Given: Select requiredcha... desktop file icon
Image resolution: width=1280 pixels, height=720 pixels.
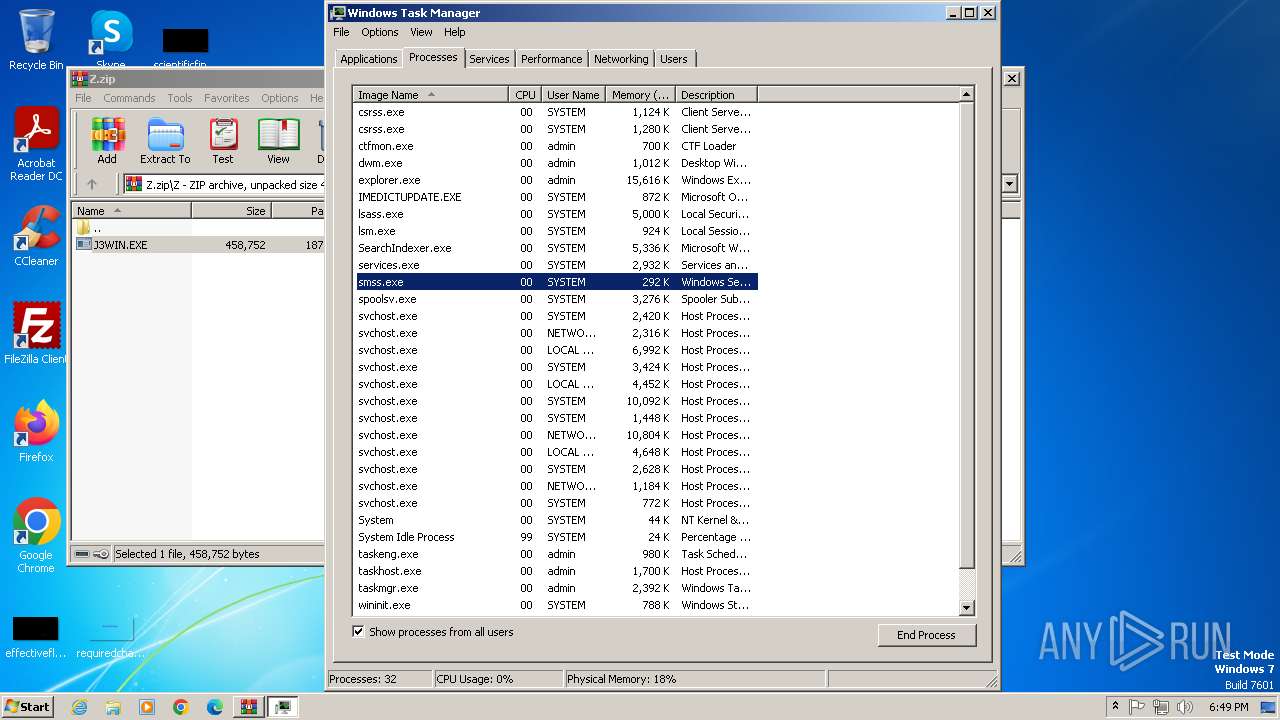Looking at the screenshot, I should coord(111,636).
